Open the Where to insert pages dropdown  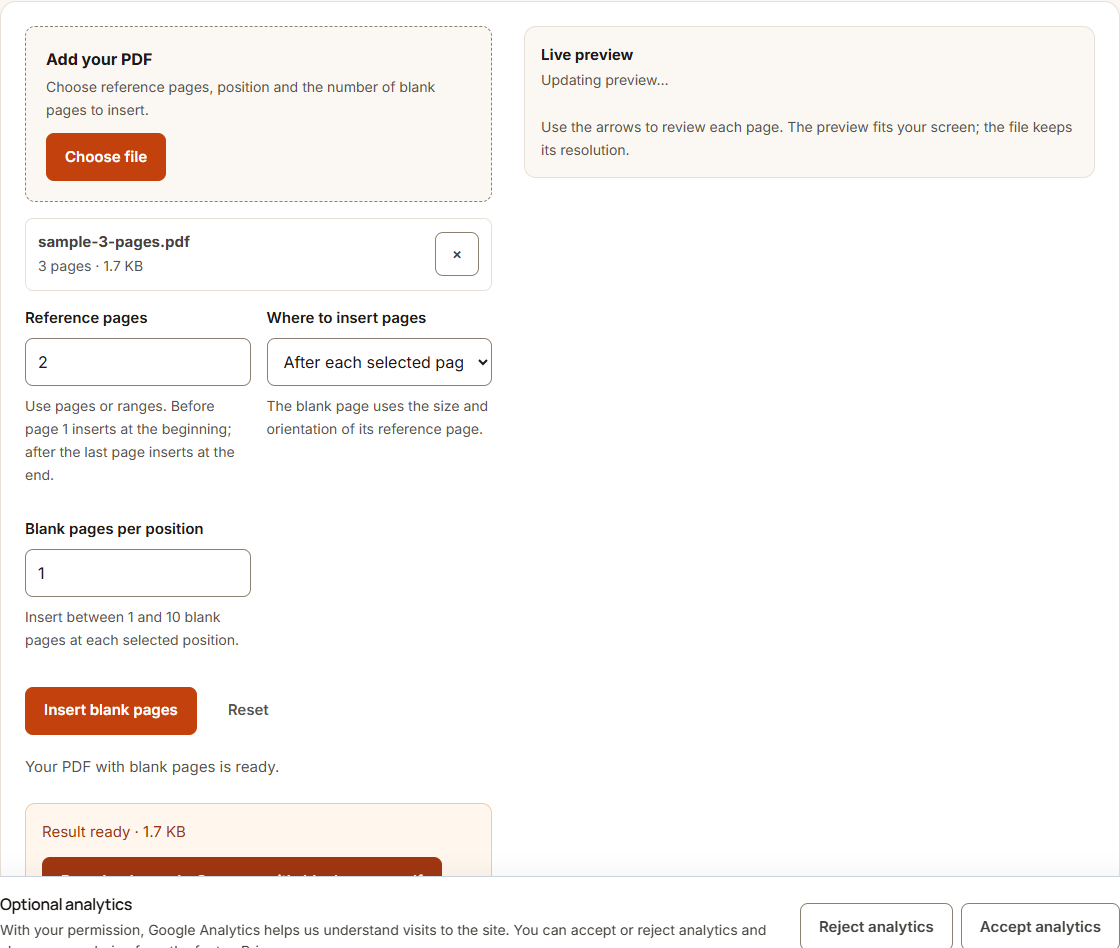point(379,362)
